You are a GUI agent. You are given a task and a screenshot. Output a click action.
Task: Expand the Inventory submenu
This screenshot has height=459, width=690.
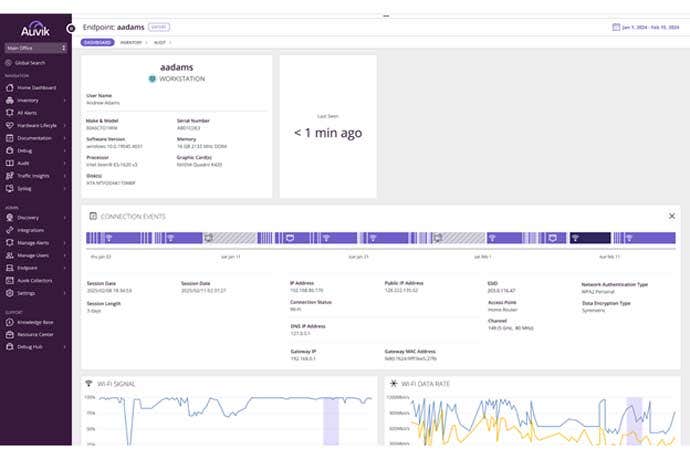(x=66, y=100)
